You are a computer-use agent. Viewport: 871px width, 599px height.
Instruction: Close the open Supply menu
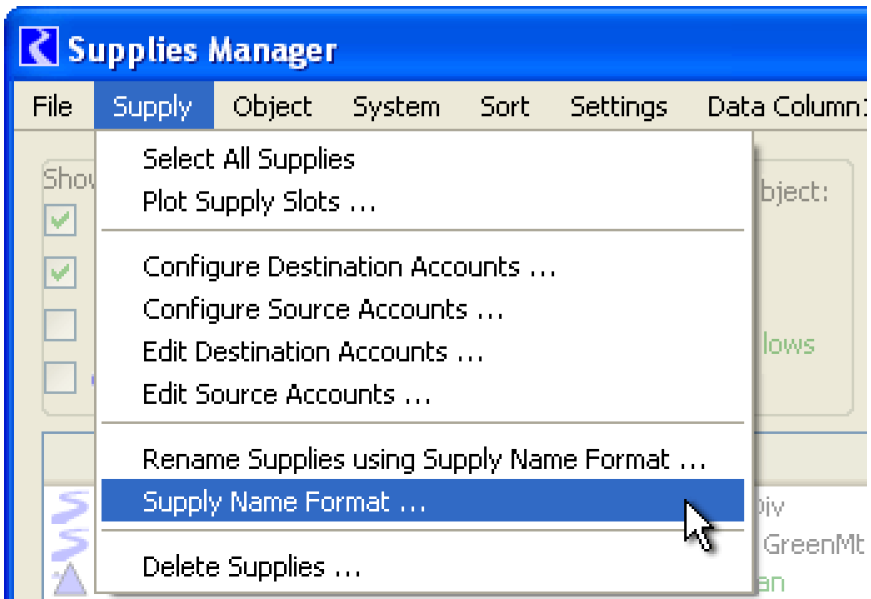(x=153, y=107)
